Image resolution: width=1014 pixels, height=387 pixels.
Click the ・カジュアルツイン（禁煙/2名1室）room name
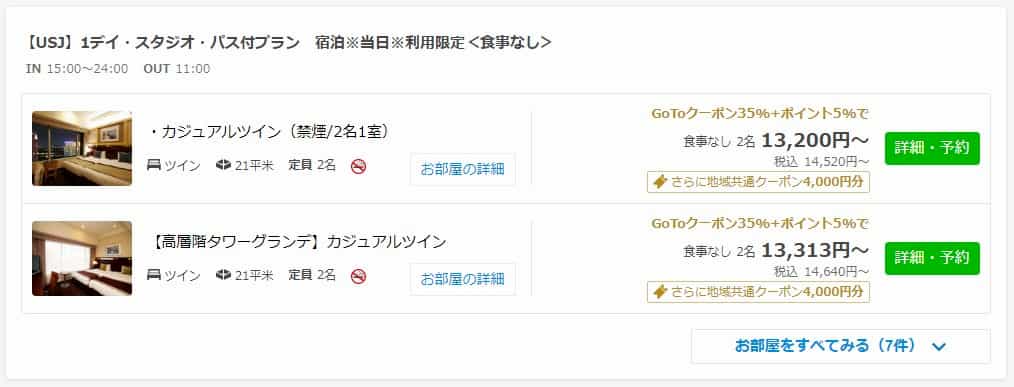(x=268, y=132)
